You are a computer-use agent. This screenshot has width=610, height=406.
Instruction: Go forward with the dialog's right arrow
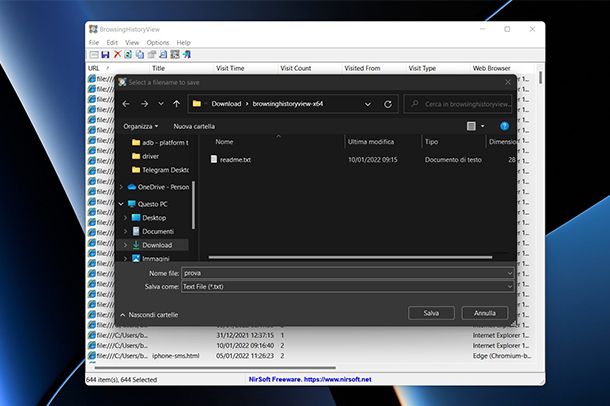(x=144, y=104)
